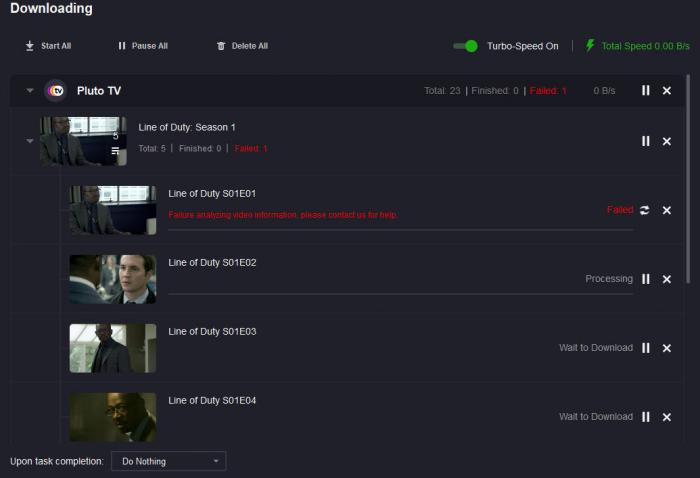This screenshot has width=700, height=478.
Task: Click the S01E03 episode thumbnail
Action: (x=113, y=348)
